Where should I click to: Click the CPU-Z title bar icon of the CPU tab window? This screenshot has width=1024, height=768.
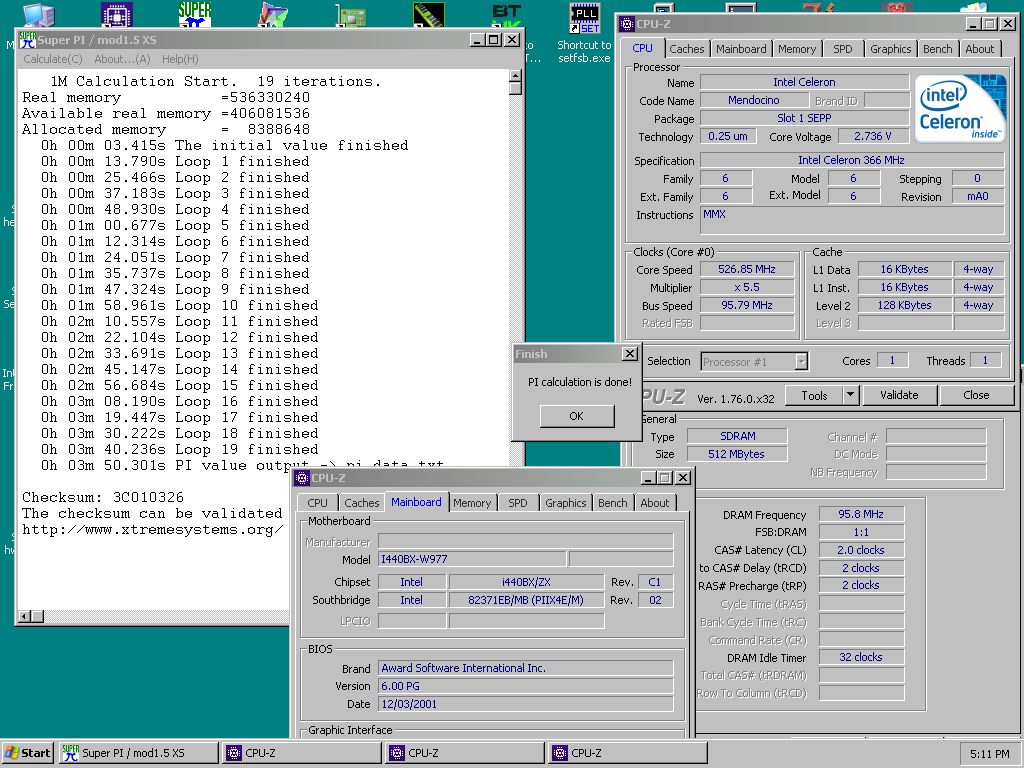coord(627,24)
